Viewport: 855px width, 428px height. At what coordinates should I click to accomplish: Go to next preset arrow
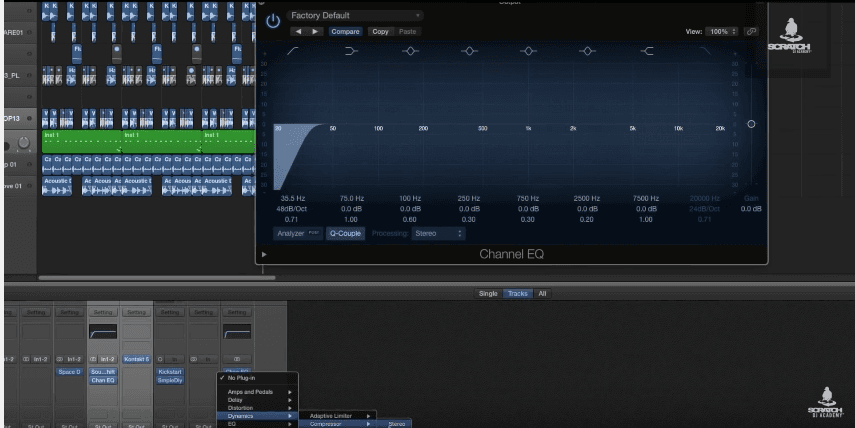[315, 32]
